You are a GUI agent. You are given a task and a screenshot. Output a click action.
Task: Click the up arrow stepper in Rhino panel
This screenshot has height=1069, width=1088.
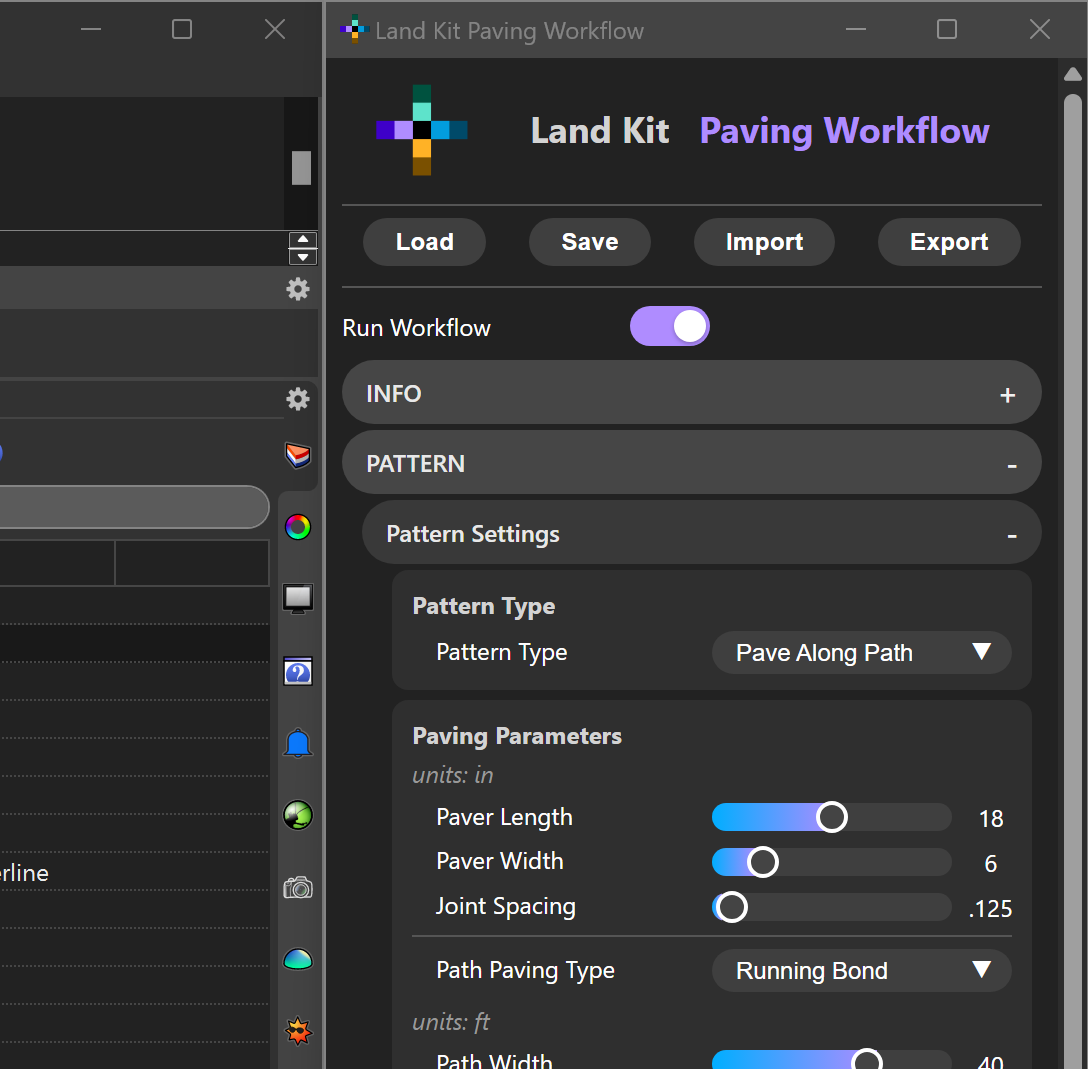303,240
